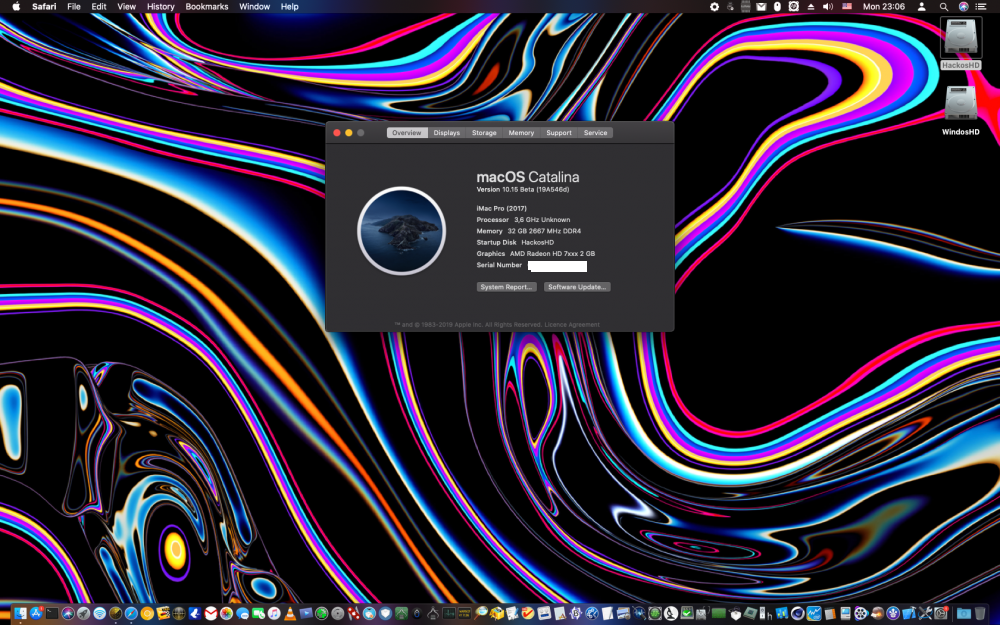Open Finder from the Dock

20,614
